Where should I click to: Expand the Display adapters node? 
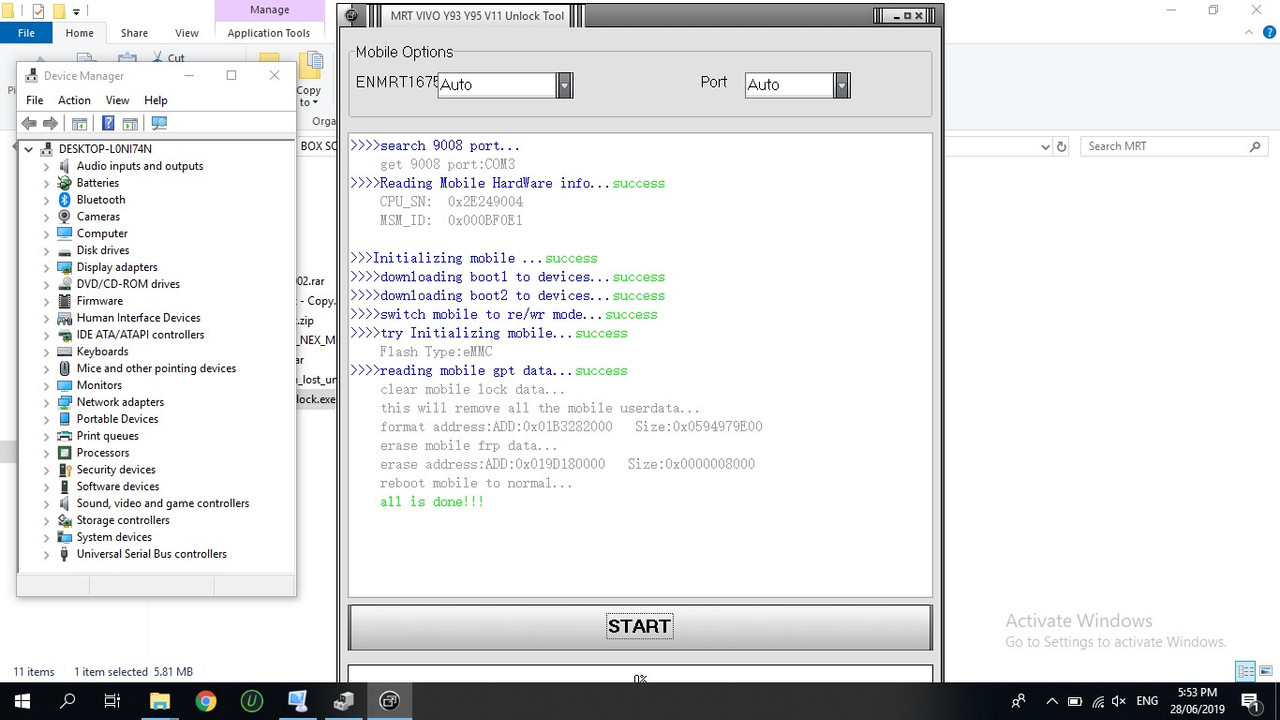46,267
